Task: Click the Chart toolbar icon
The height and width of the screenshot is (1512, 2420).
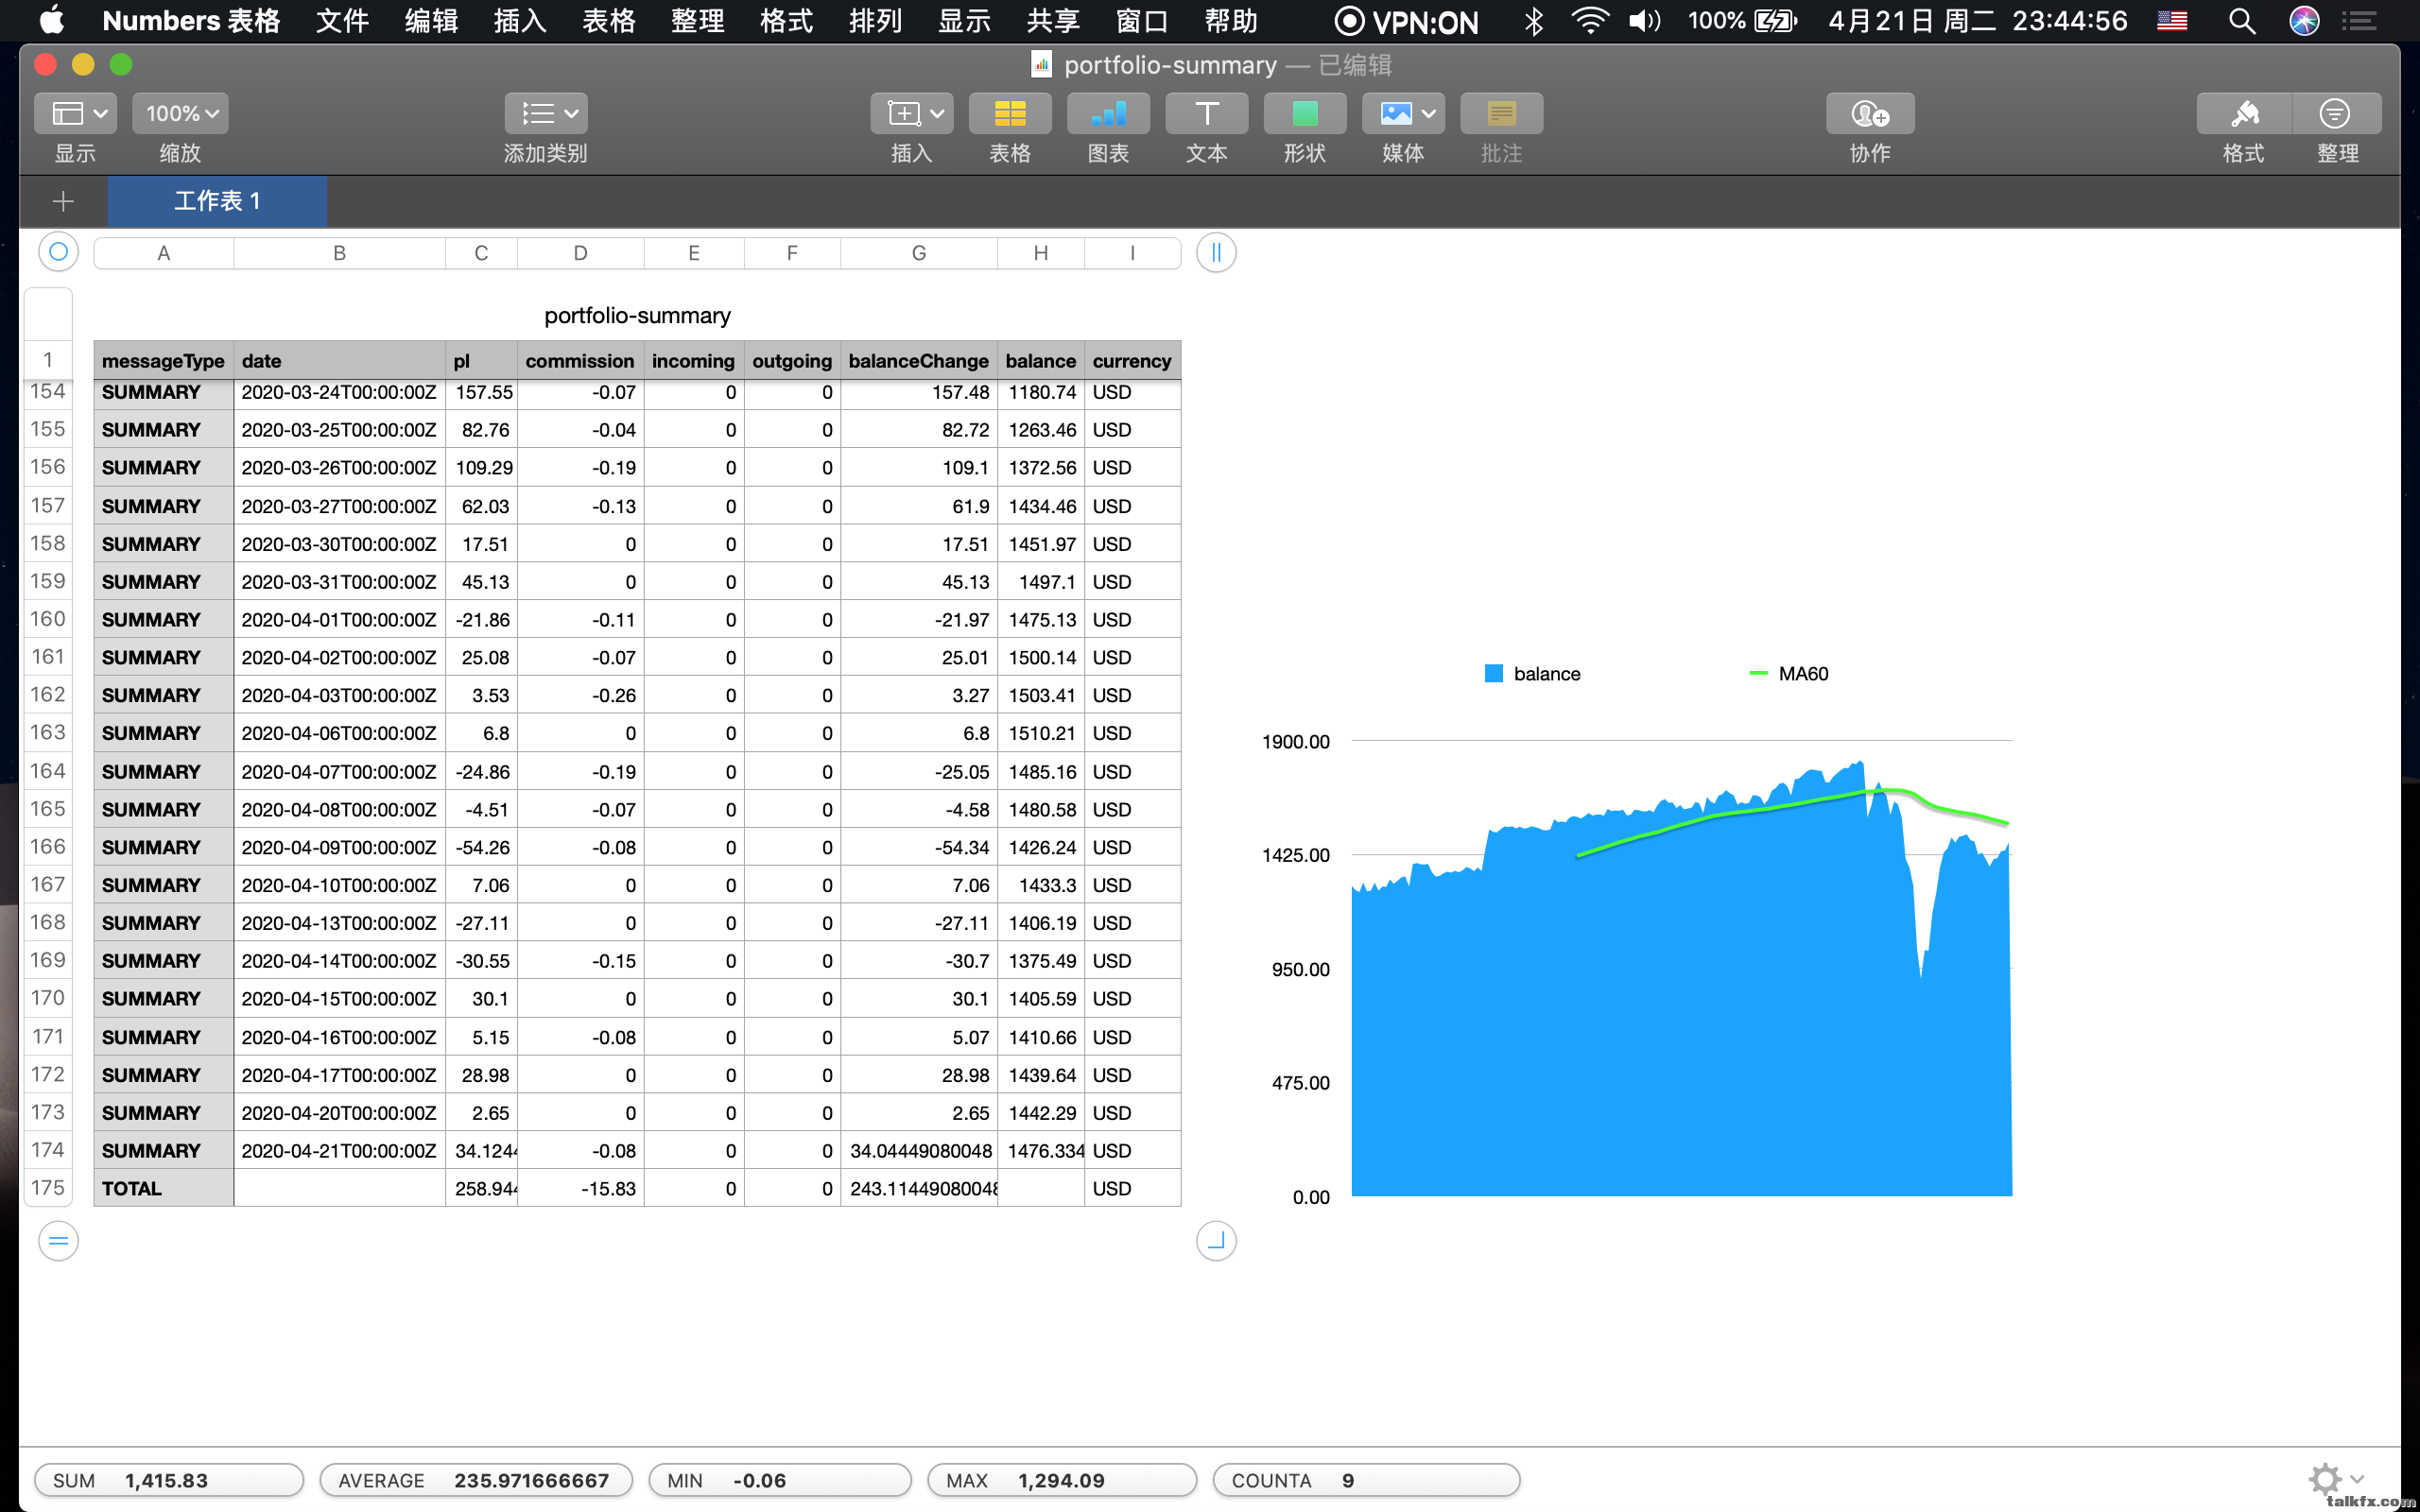Action: tap(1108, 113)
